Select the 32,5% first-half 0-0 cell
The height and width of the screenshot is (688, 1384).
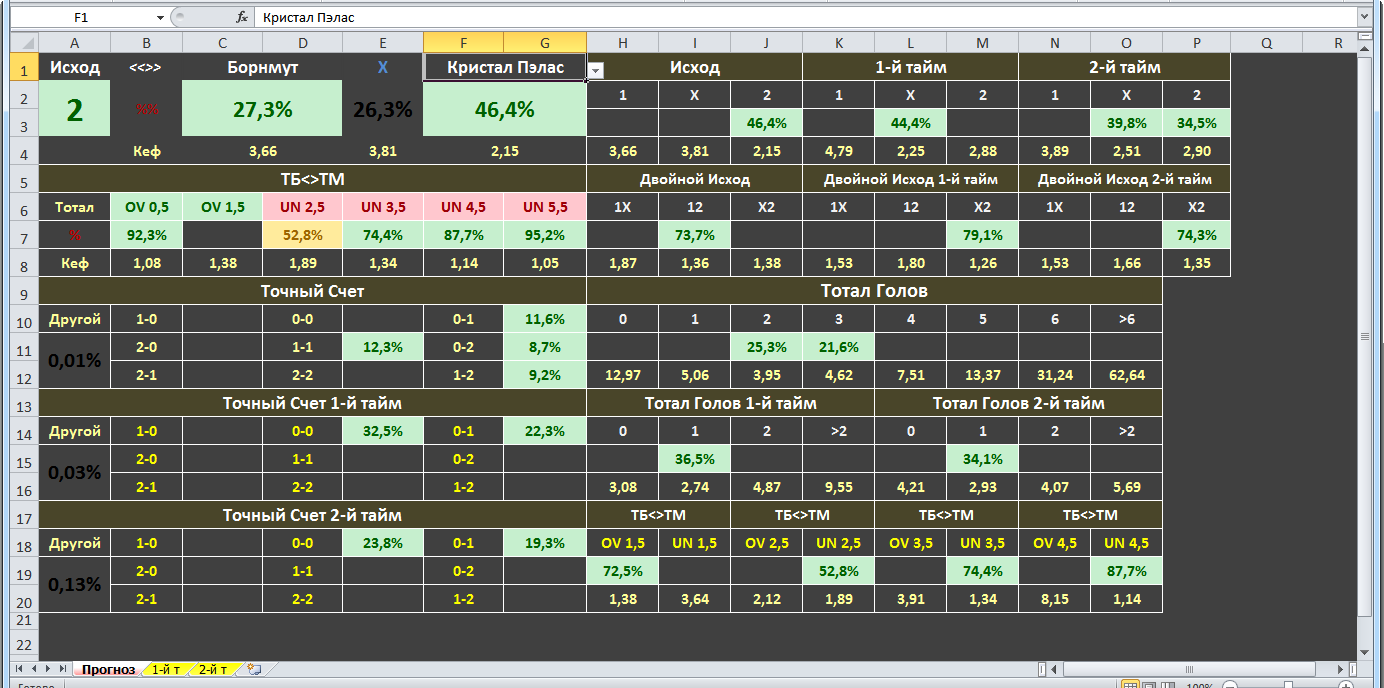point(383,432)
